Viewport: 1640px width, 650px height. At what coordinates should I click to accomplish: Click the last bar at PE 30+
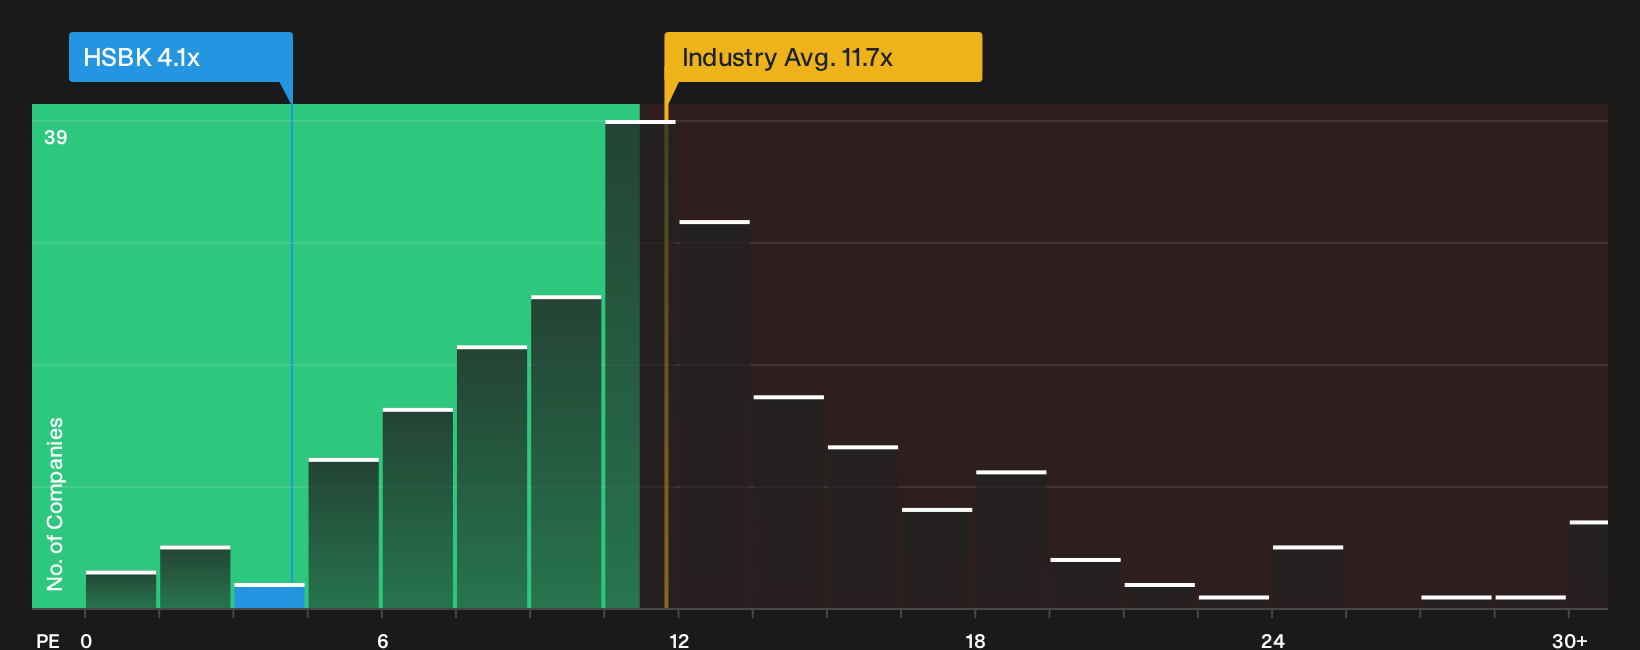pyautogui.click(x=1588, y=564)
